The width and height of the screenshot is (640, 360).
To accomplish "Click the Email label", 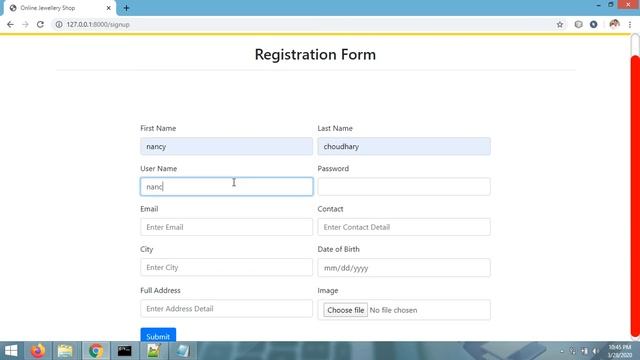I will tap(149, 209).
